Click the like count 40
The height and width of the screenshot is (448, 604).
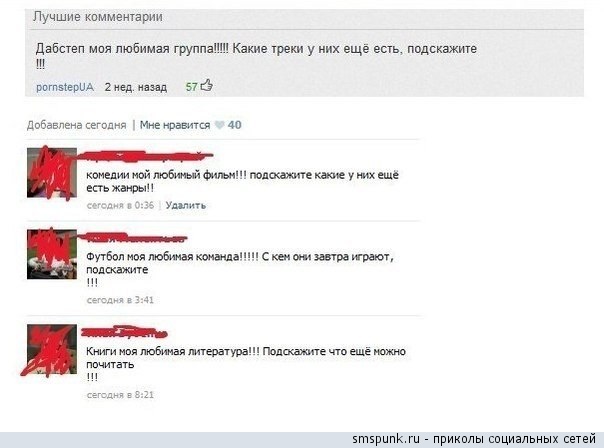pyautogui.click(x=234, y=125)
